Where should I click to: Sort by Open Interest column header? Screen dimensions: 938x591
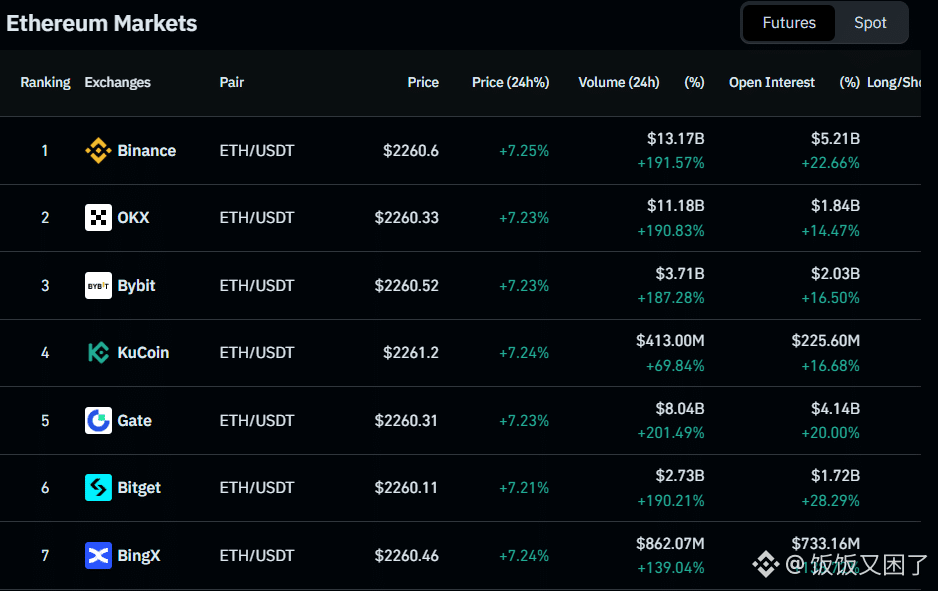(772, 83)
